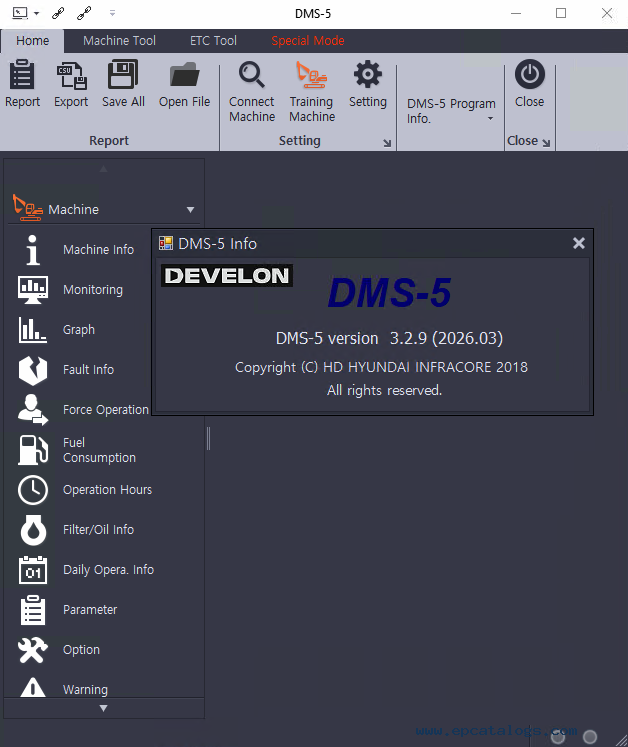The width and height of the screenshot is (628, 747).
Task: Open Parameter clipboard icon
Action: [x=32, y=610]
